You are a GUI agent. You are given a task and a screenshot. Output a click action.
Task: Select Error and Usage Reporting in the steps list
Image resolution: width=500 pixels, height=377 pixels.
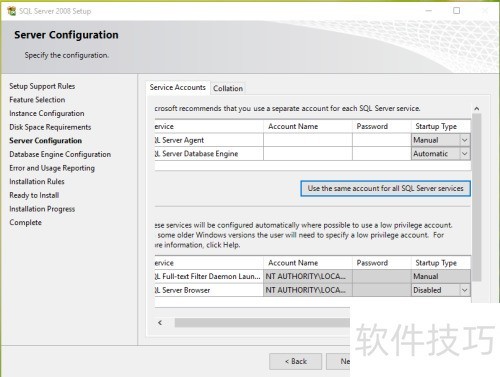pos(52,168)
